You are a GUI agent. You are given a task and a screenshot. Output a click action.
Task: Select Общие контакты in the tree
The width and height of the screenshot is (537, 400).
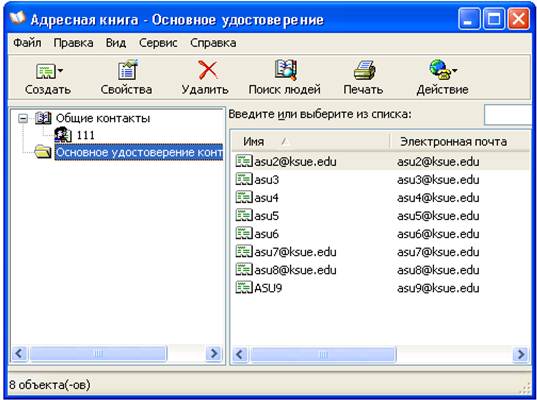(103, 118)
